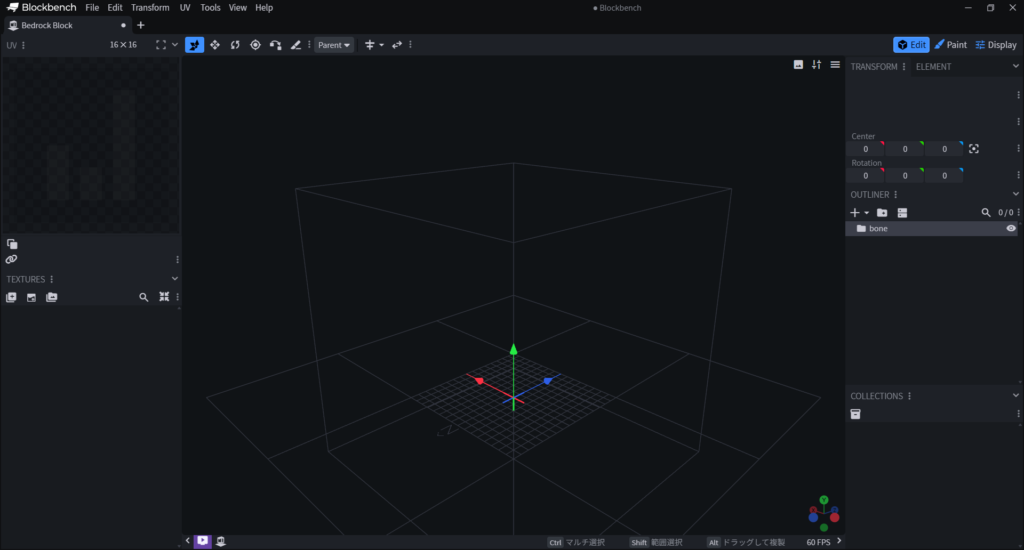Open the Parent transform space dropdown
This screenshot has height=550, width=1024.
[x=334, y=45]
